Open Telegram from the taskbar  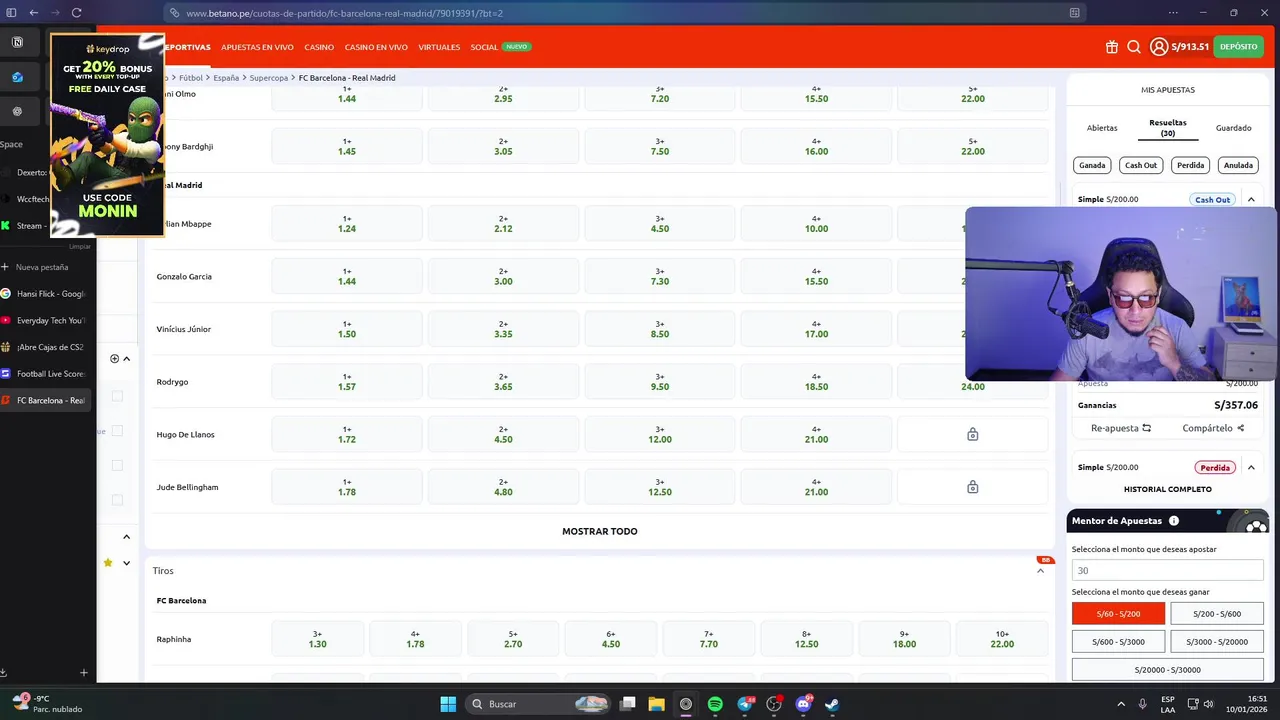coord(745,704)
